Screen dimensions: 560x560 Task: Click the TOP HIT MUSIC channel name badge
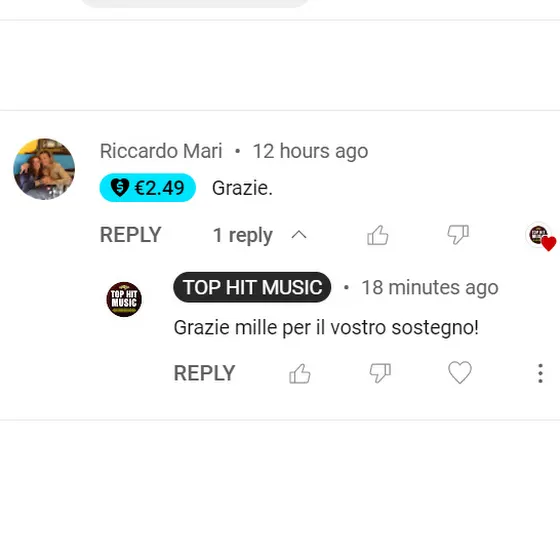[252, 287]
